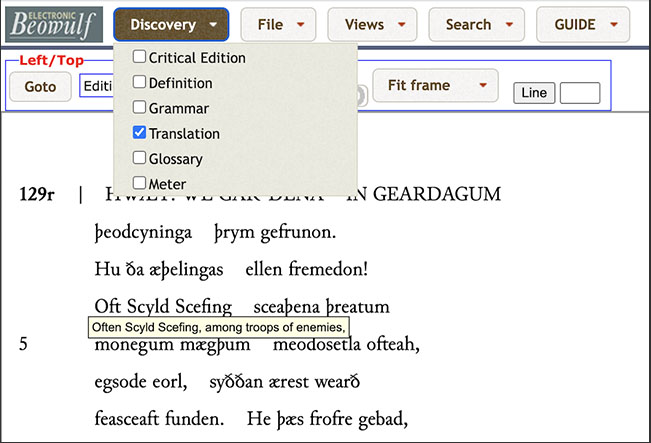This screenshot has height=443, width=651.
Task: Open the File dropdown menu
Action: 278,24
